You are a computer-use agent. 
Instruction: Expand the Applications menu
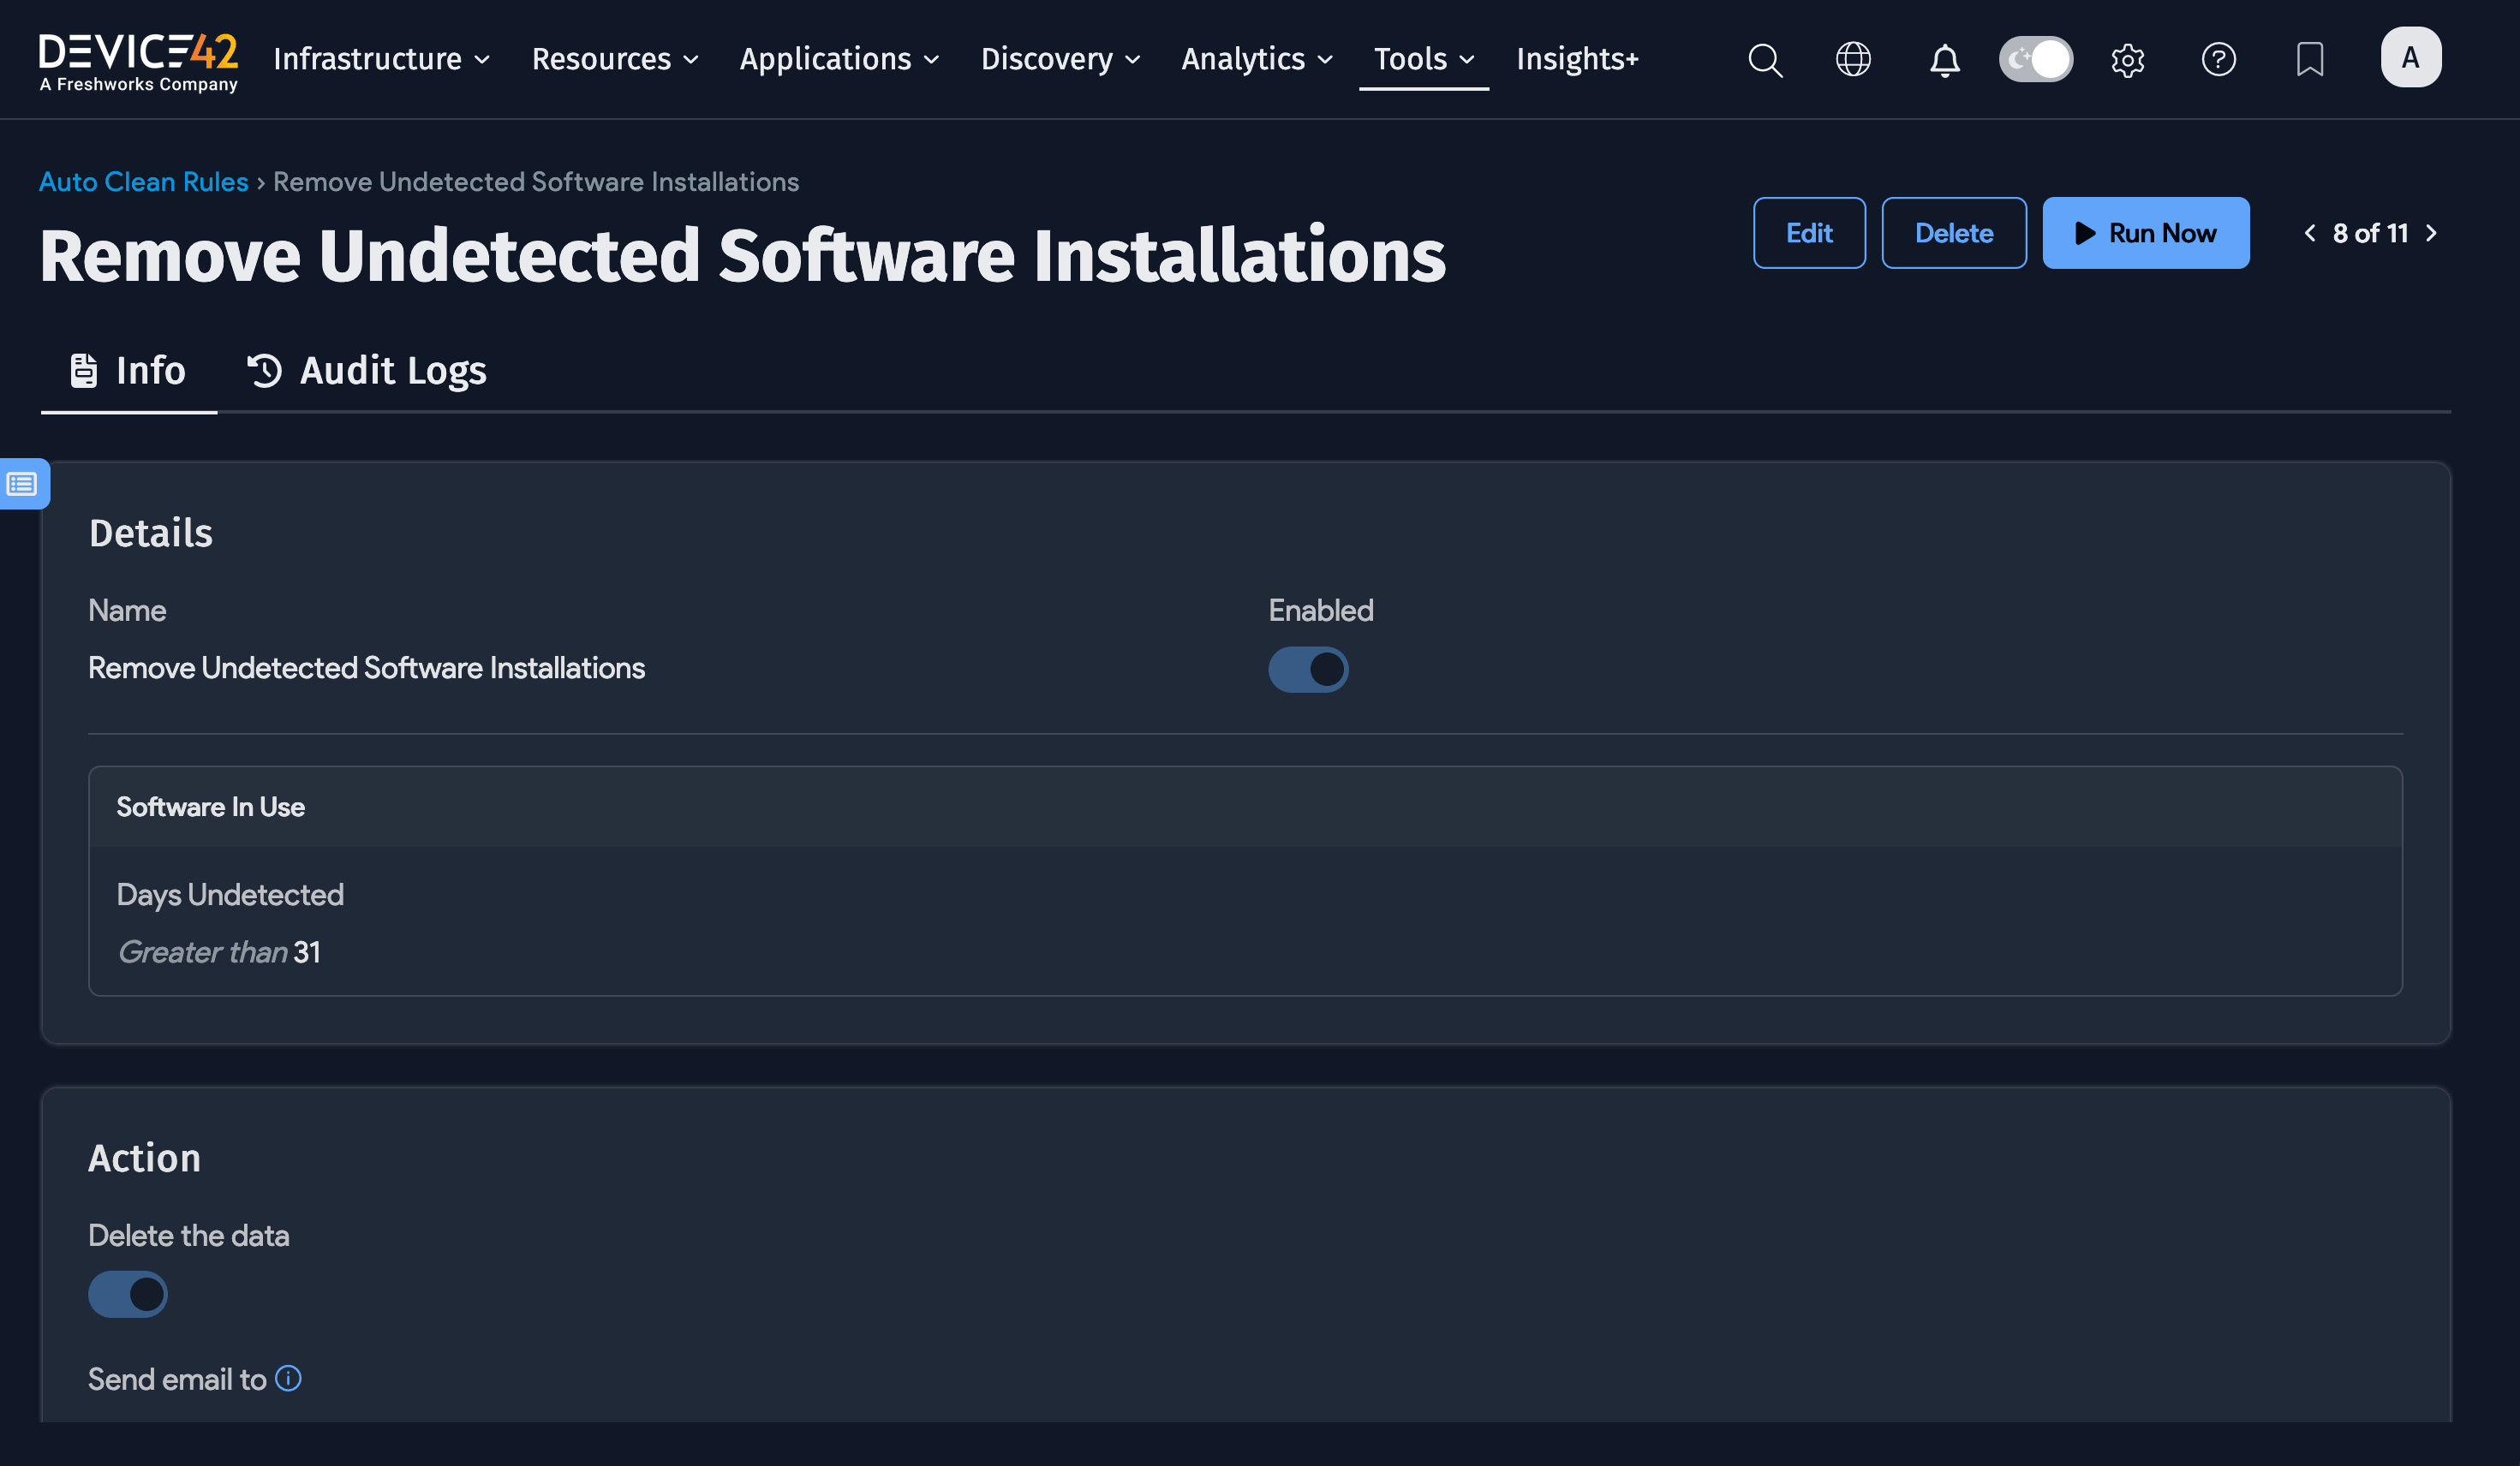click(x=839, y=59)
